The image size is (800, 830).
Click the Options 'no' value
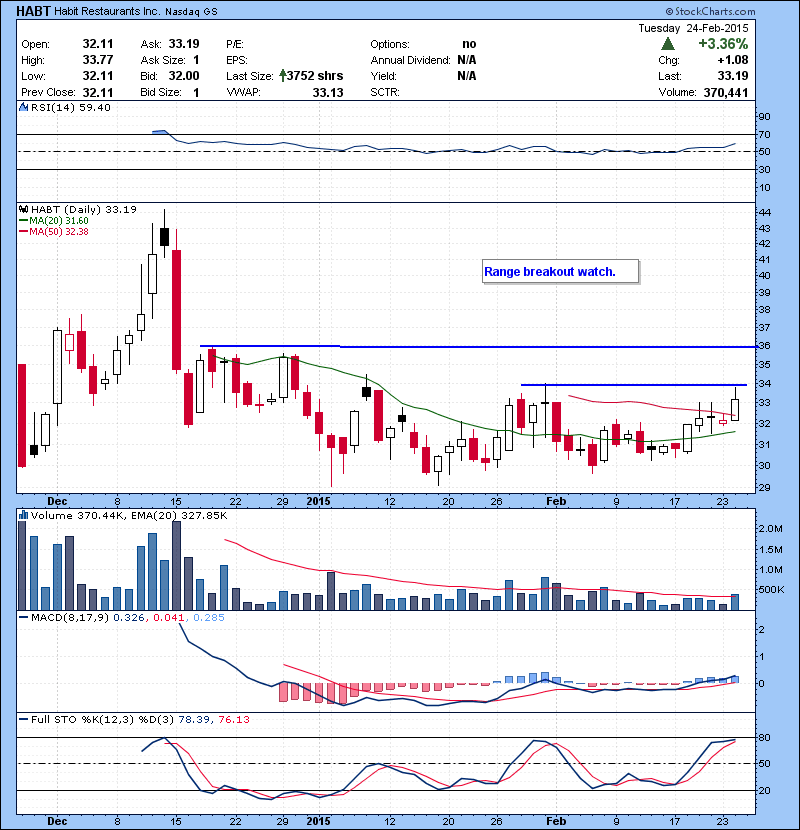[469, 44]
